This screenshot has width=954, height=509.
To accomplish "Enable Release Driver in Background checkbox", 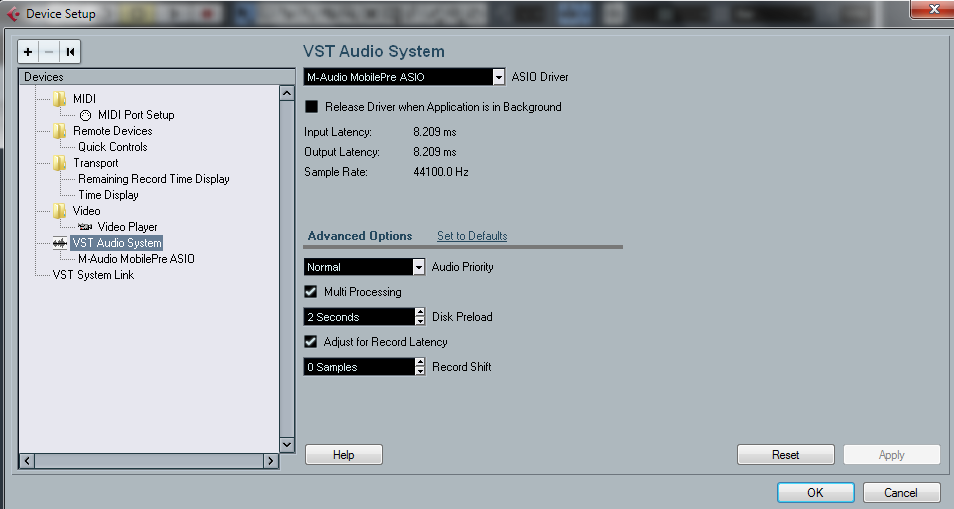I will [311, 107].
